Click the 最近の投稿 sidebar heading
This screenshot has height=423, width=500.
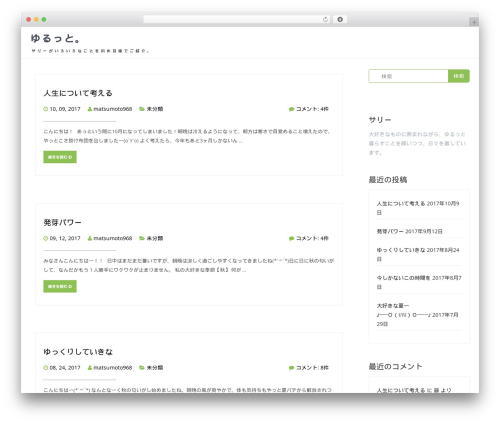pyautogui.click(x=388, y=180)
